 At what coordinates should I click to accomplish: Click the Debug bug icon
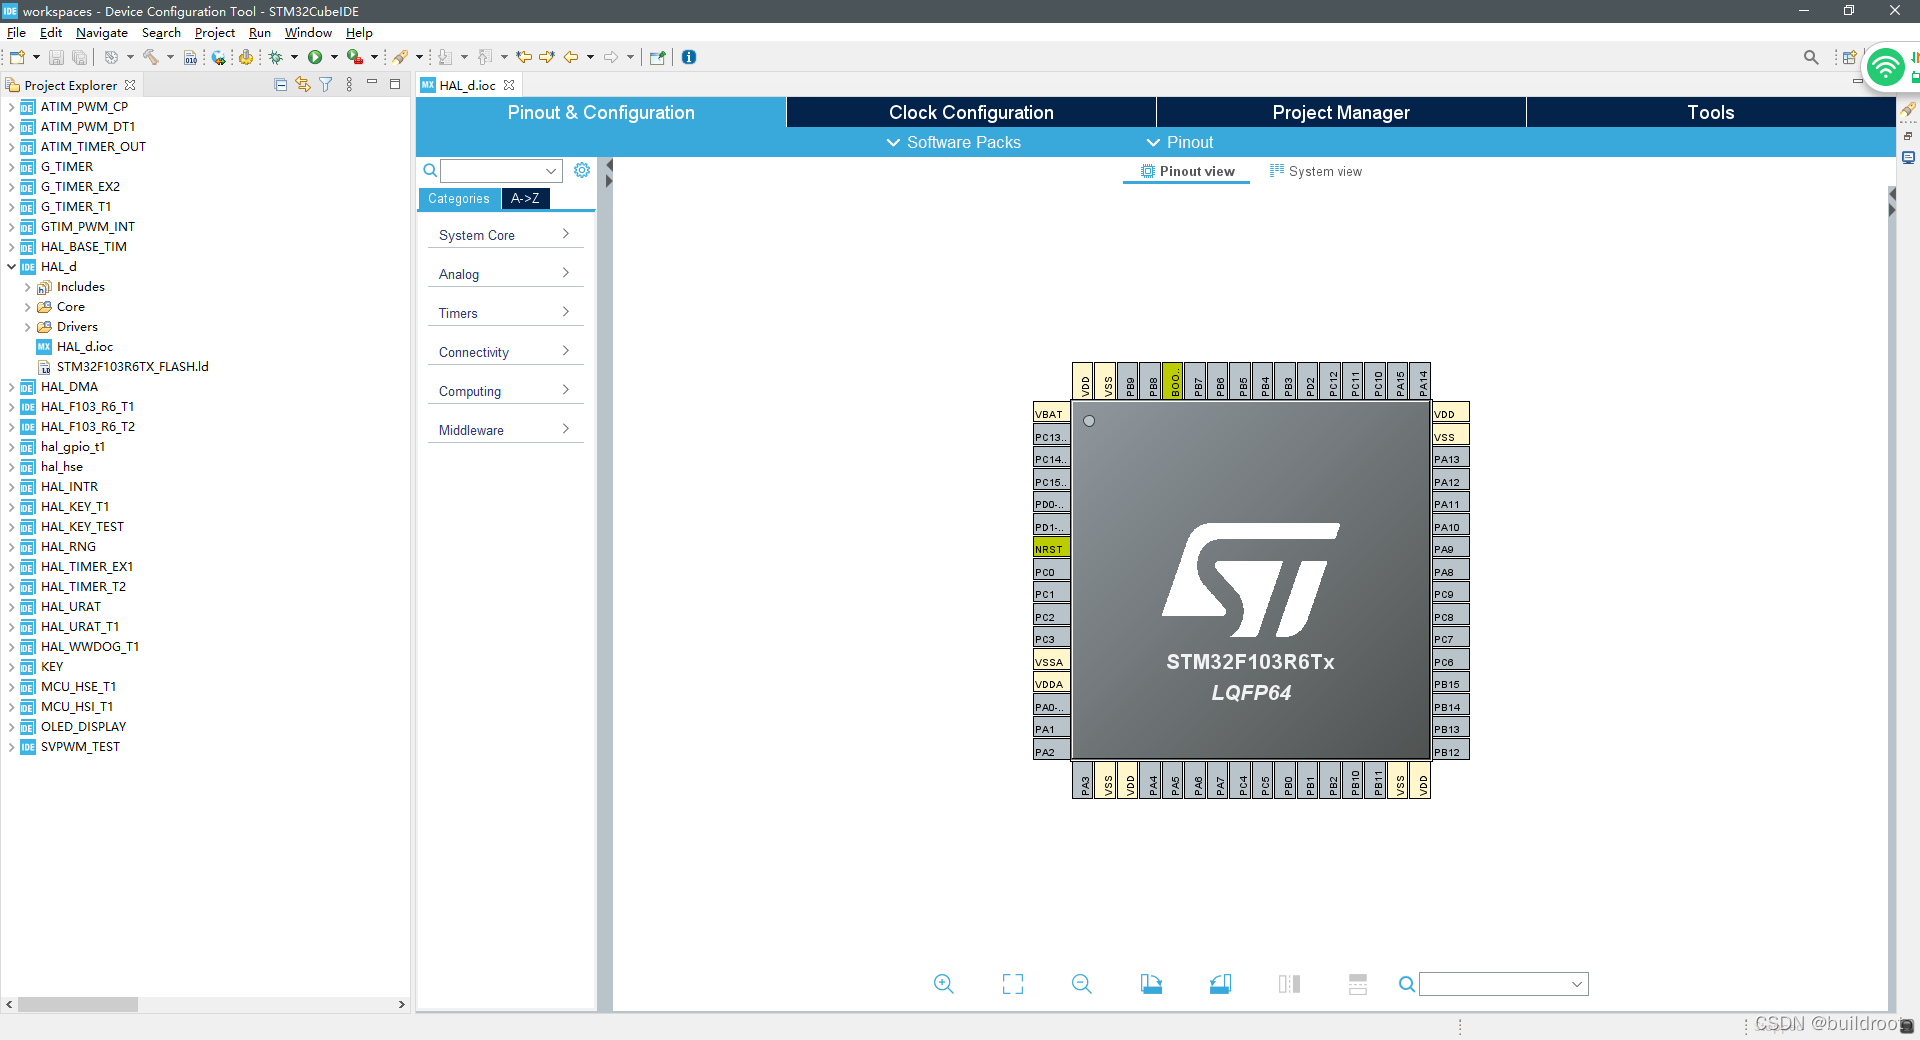(276, 57)
